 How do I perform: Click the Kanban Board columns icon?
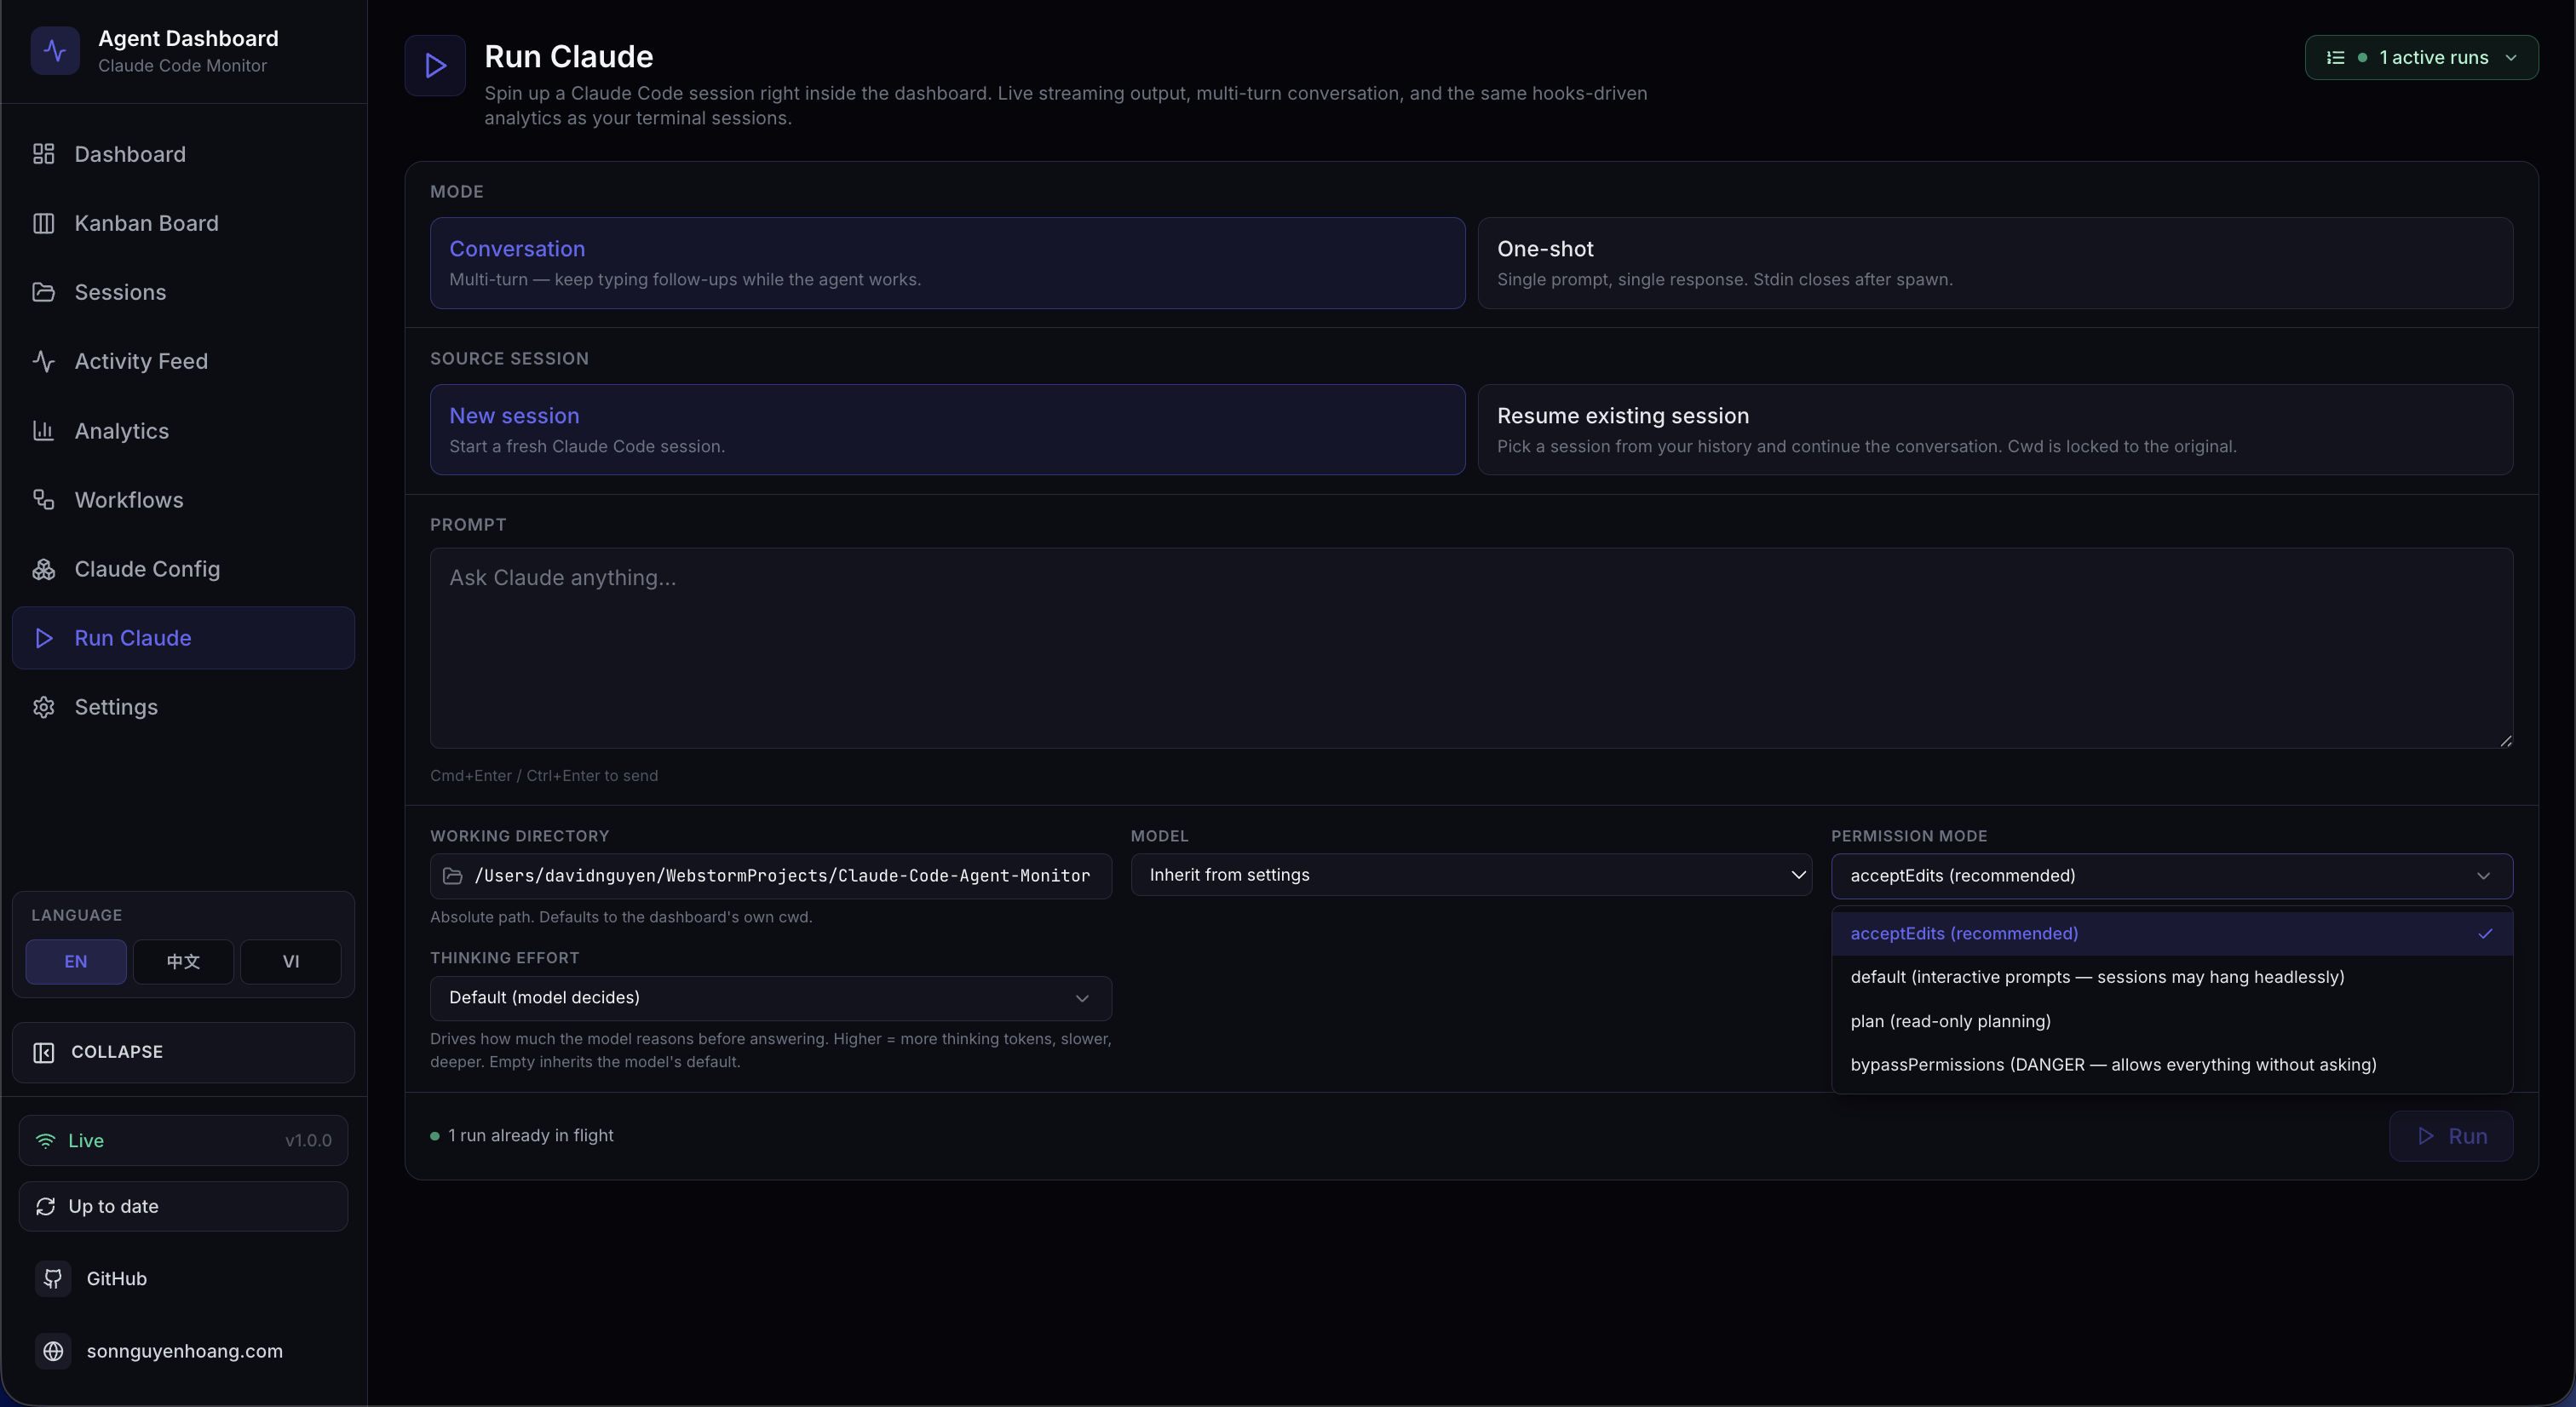[43, 223]
